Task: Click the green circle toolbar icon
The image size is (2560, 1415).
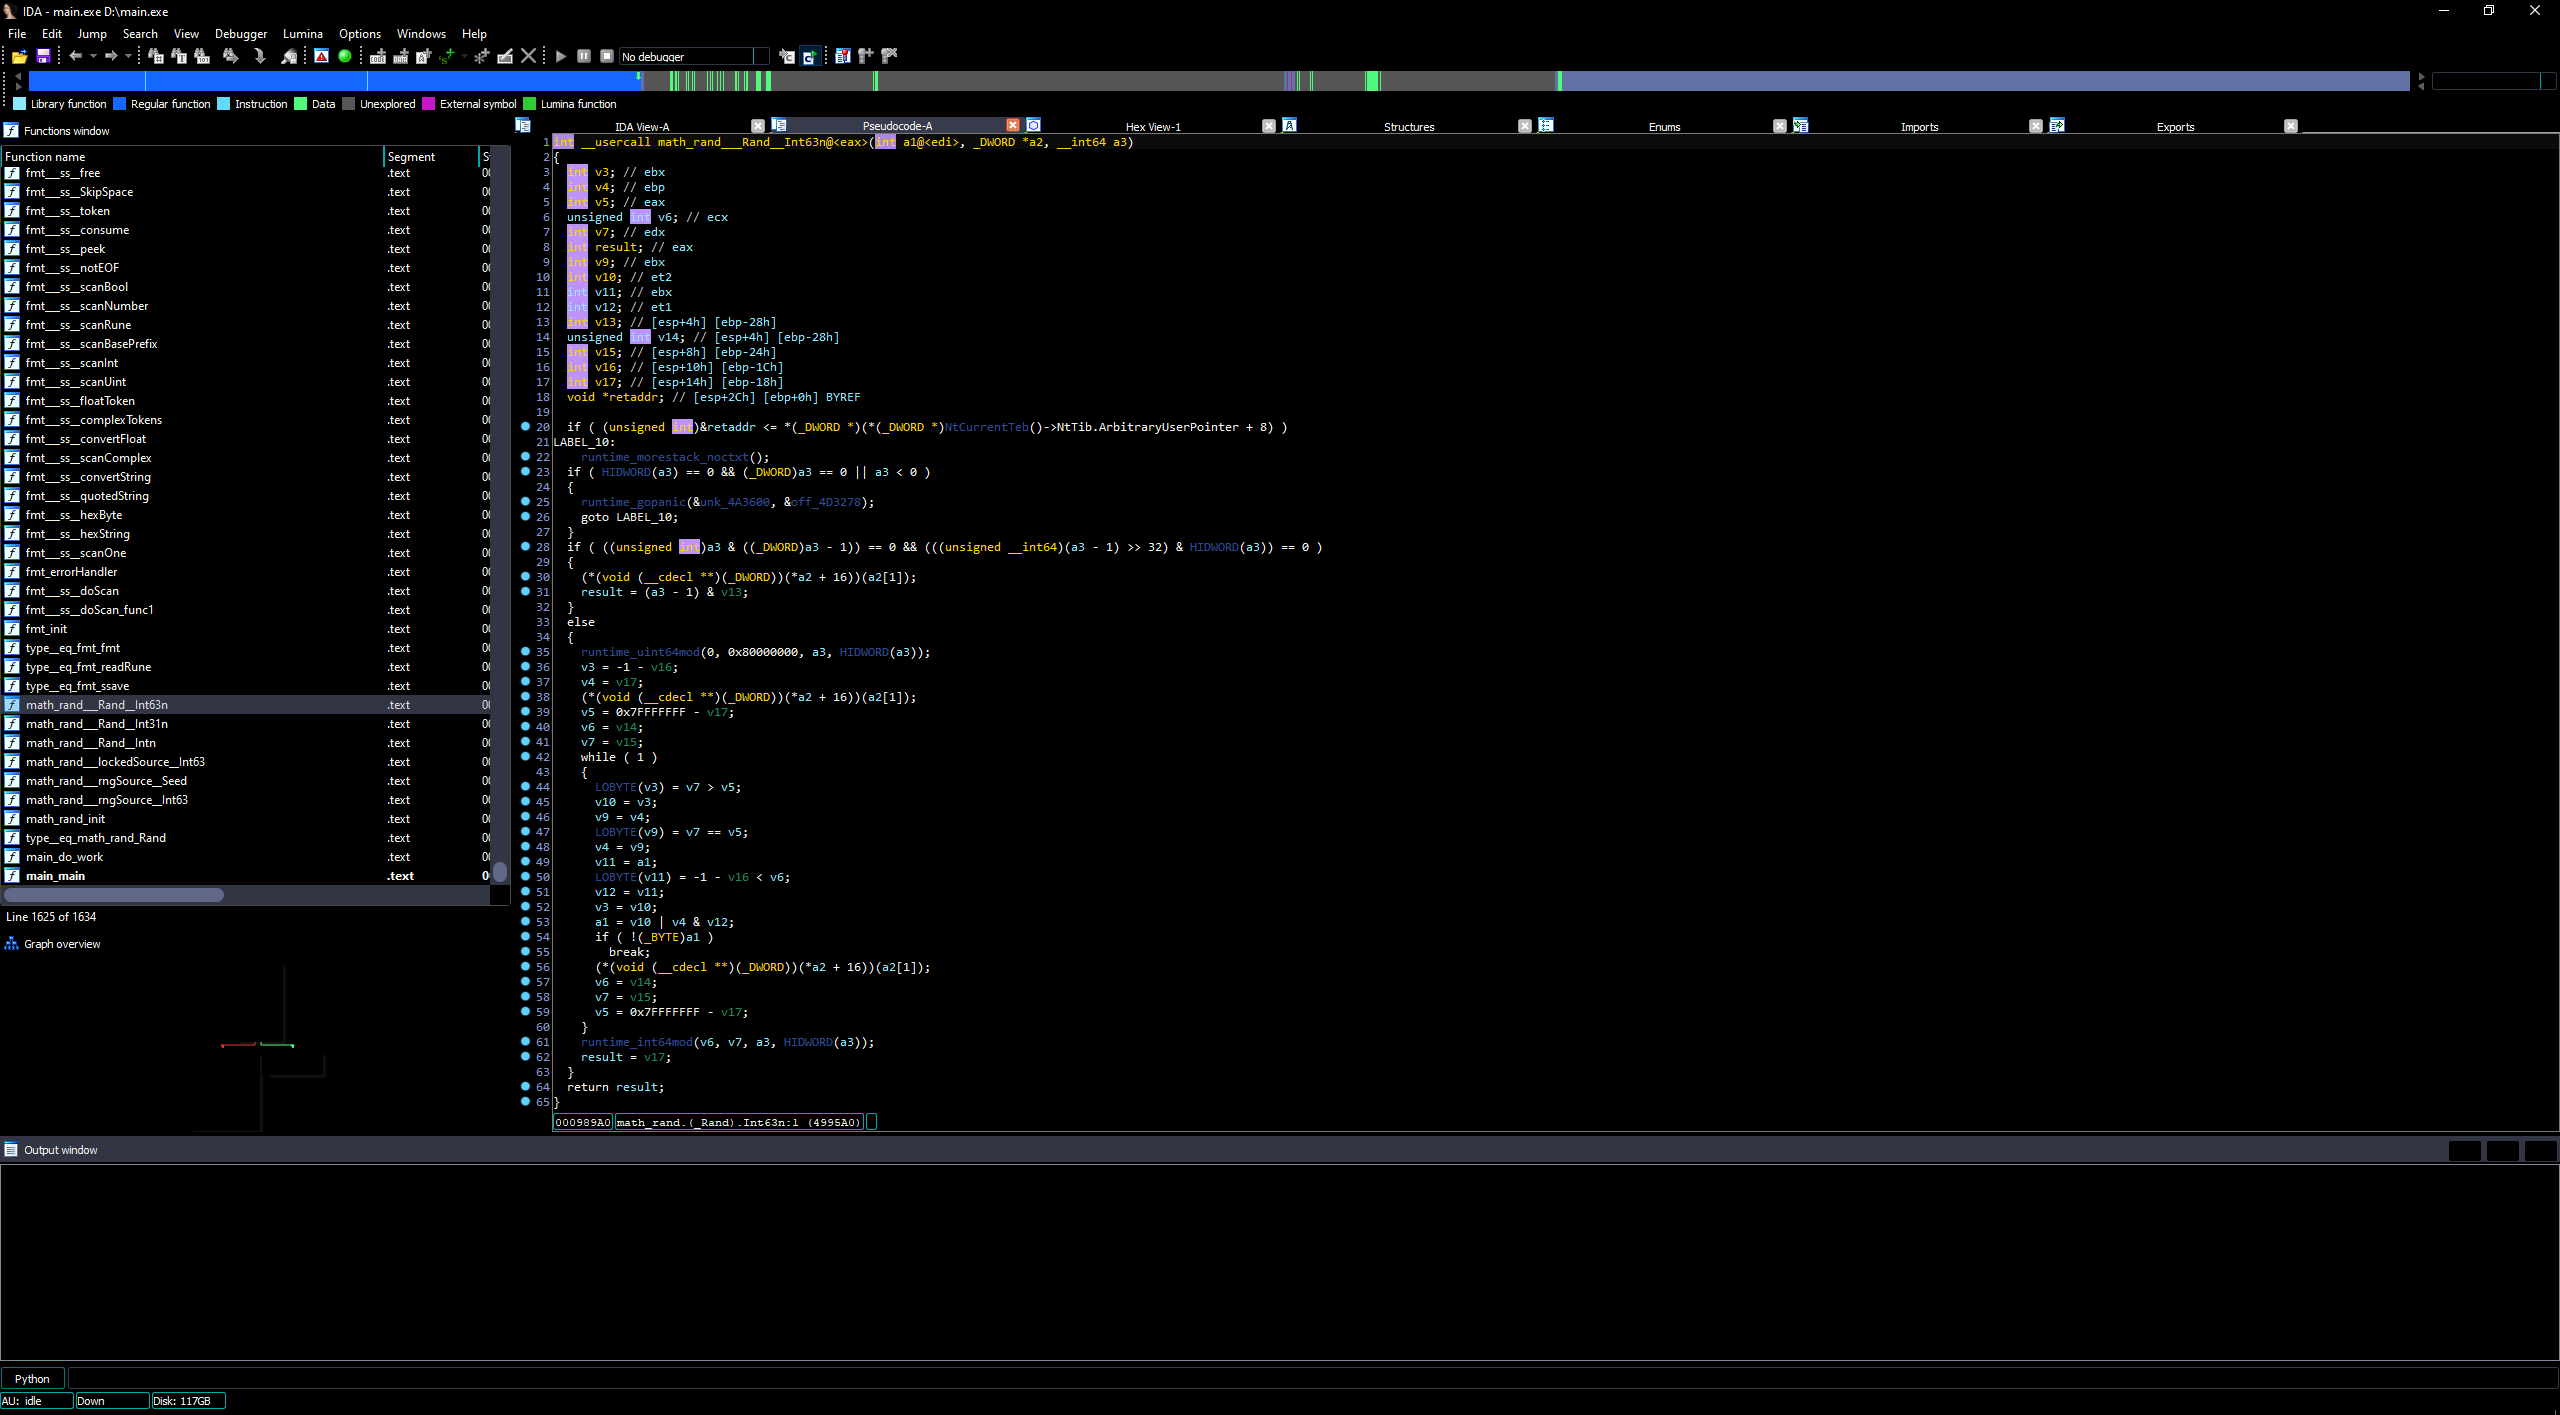Action: click(345, 56)
